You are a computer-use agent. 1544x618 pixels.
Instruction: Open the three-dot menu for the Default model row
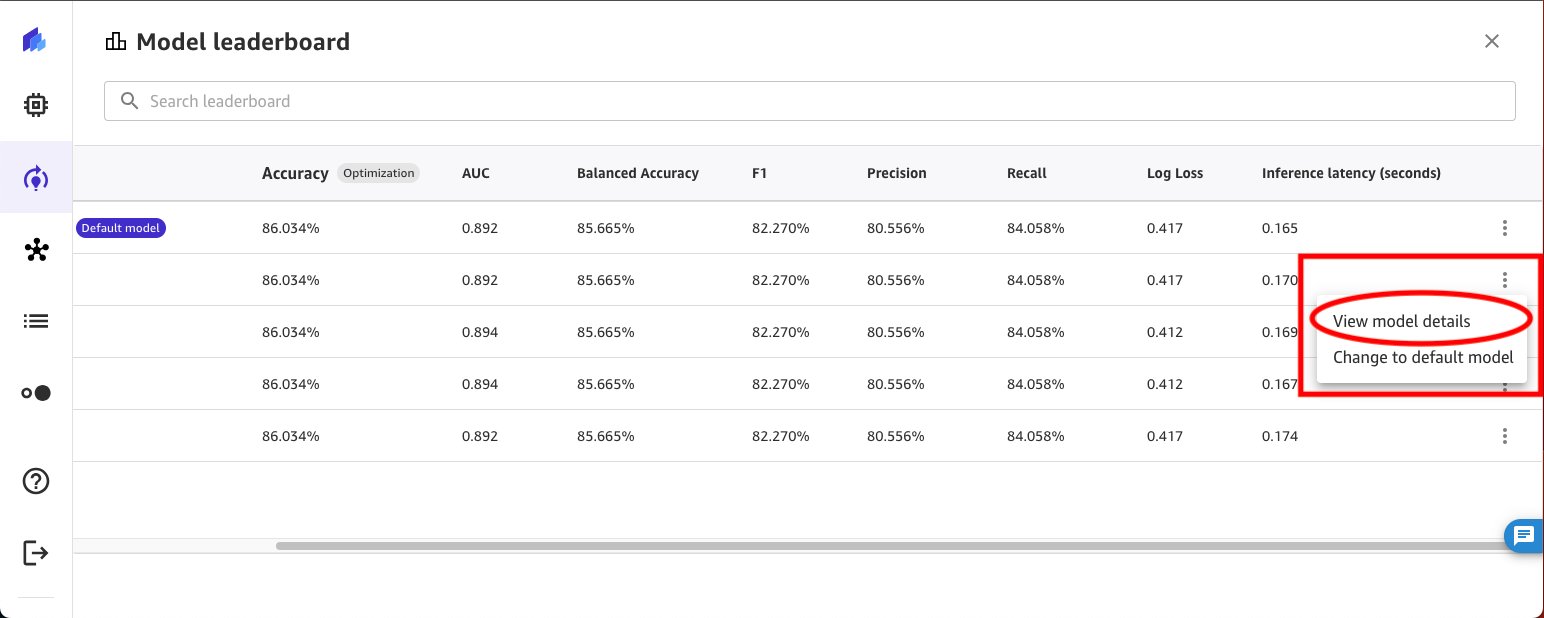point(1505,228)
